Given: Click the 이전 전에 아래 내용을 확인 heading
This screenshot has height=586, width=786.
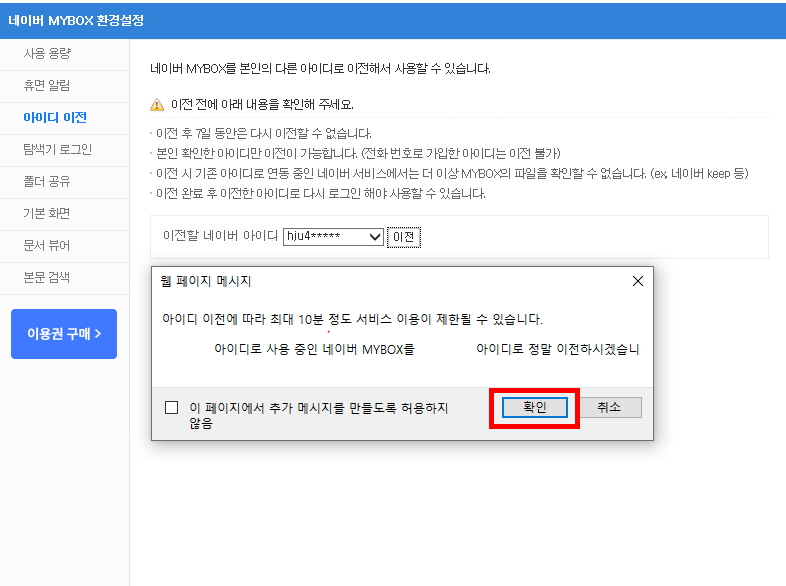Looking at the screenshot, I should click(262, 104).
